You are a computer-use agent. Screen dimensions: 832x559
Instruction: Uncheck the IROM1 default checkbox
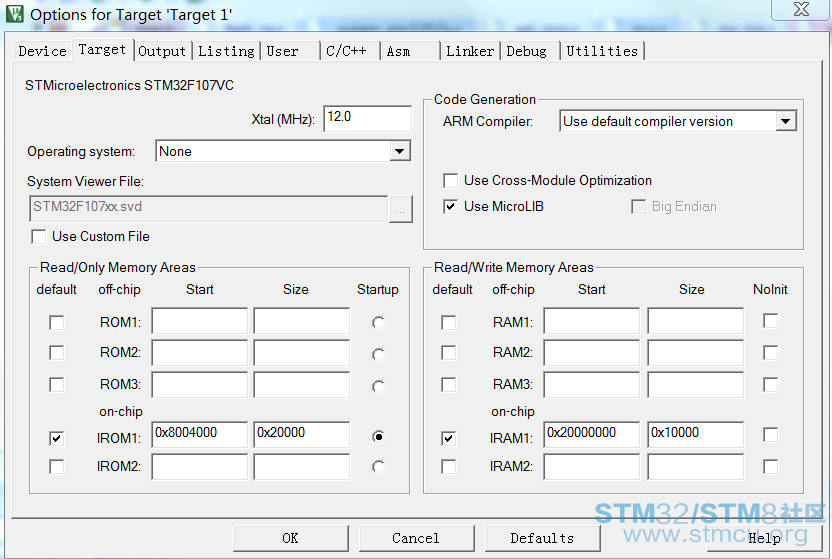click(57, 439)
